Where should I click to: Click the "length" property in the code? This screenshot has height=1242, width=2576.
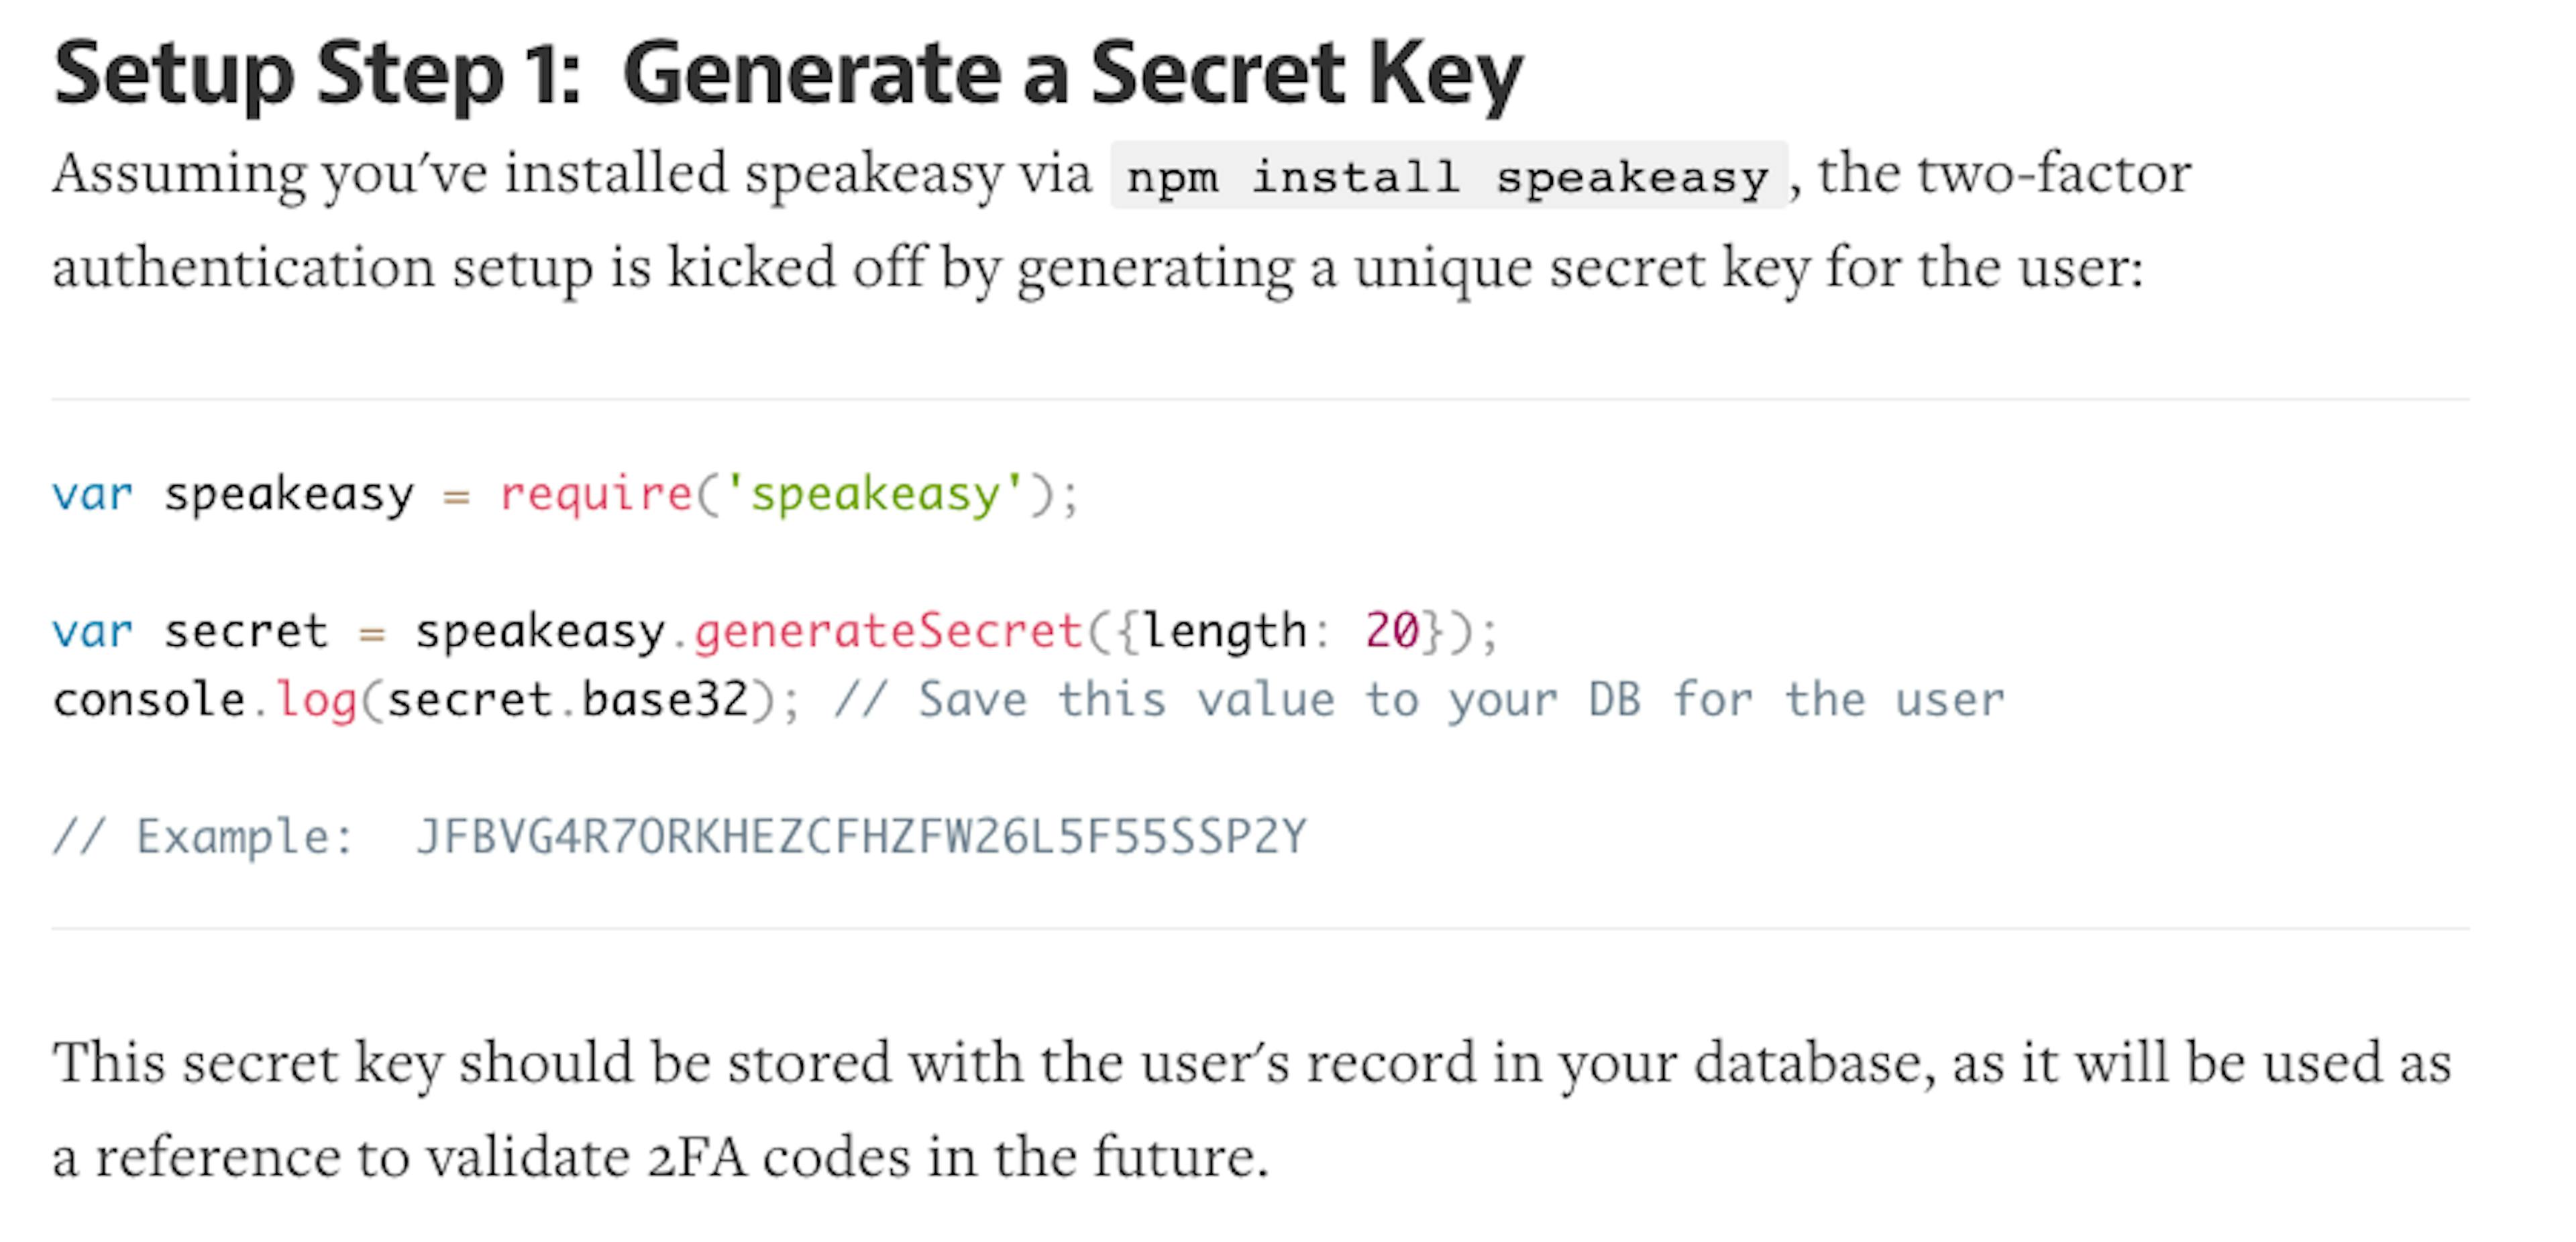click(1225, 631)
